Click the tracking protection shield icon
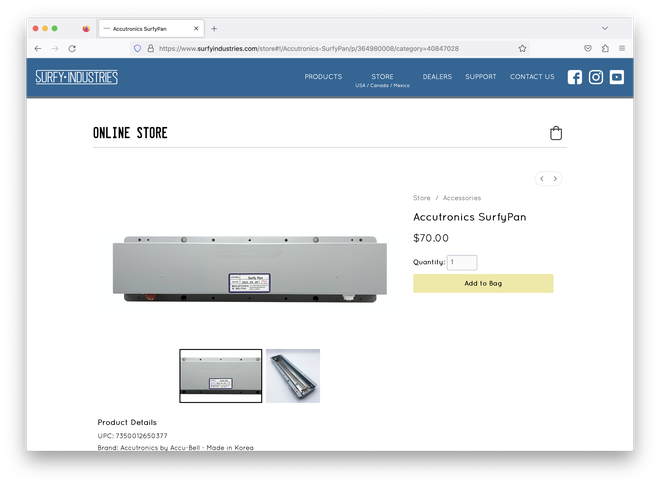The height and width of the screenshot is (486, 660). (x=137, y=48)
